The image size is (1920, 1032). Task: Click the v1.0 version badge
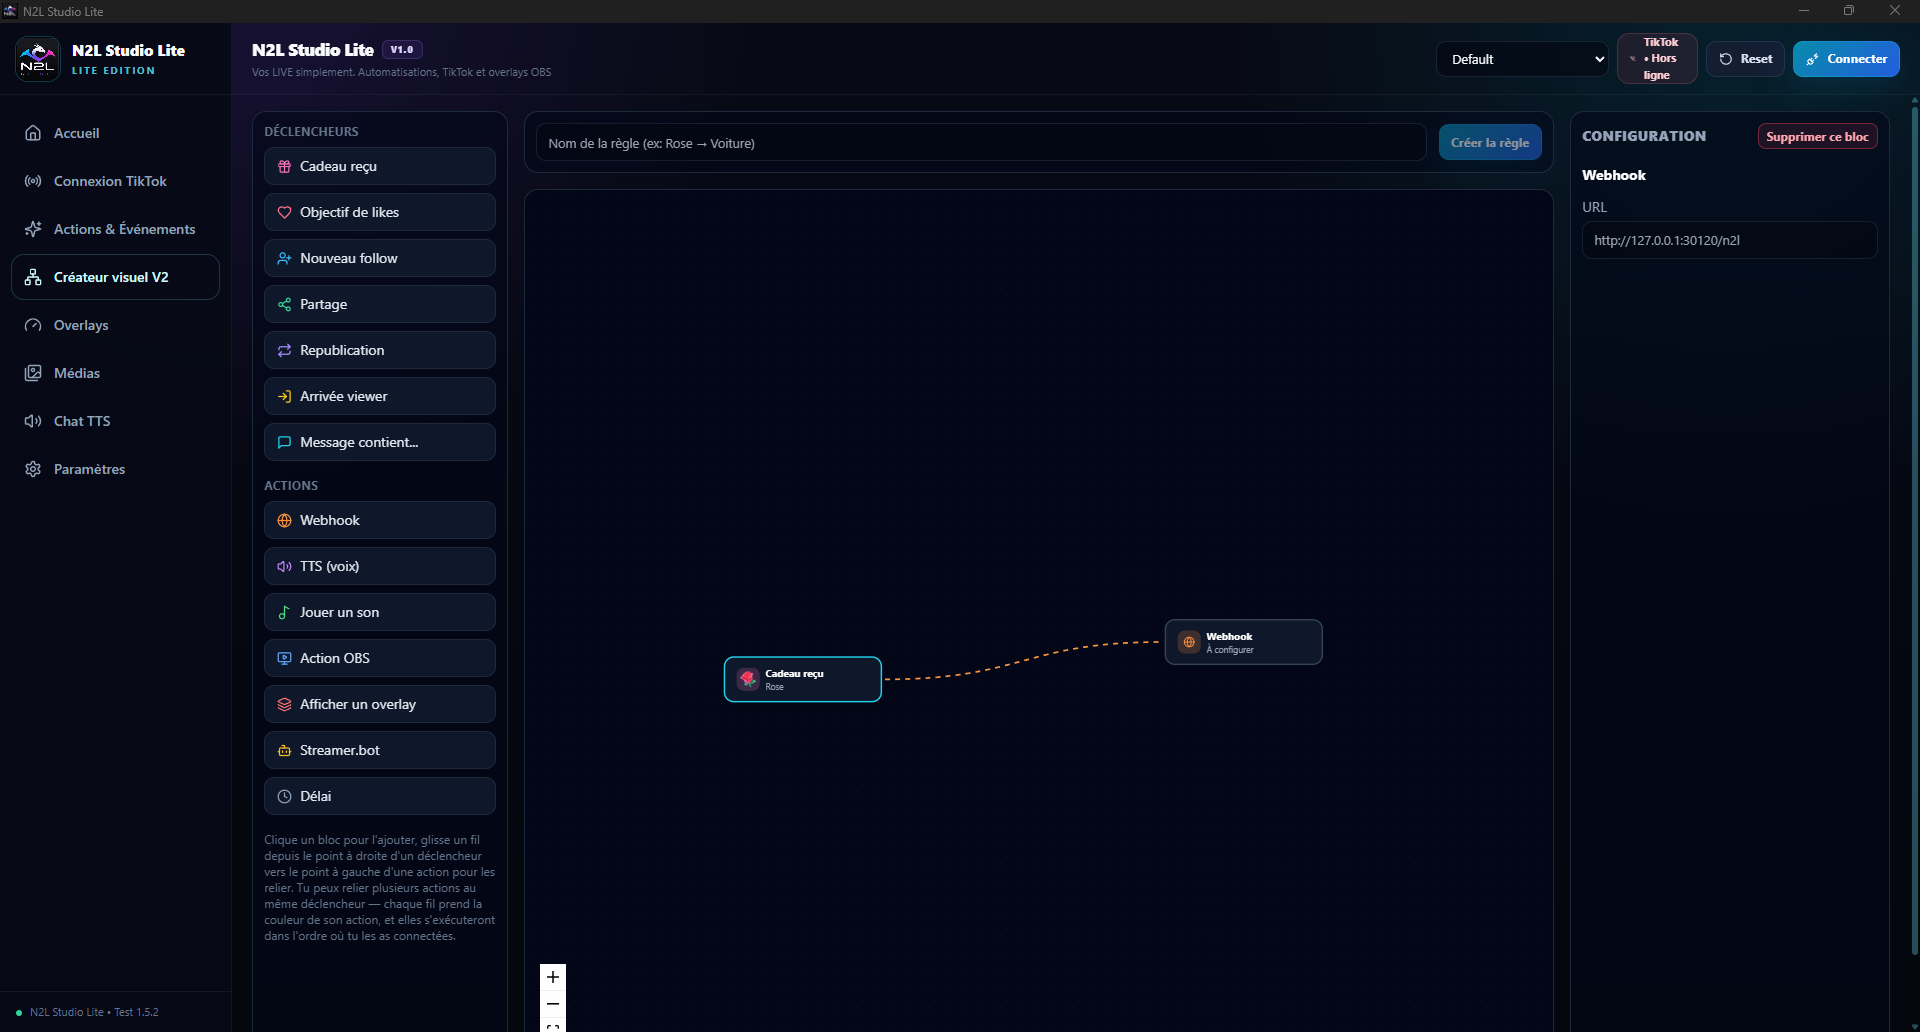click(402, 49)
